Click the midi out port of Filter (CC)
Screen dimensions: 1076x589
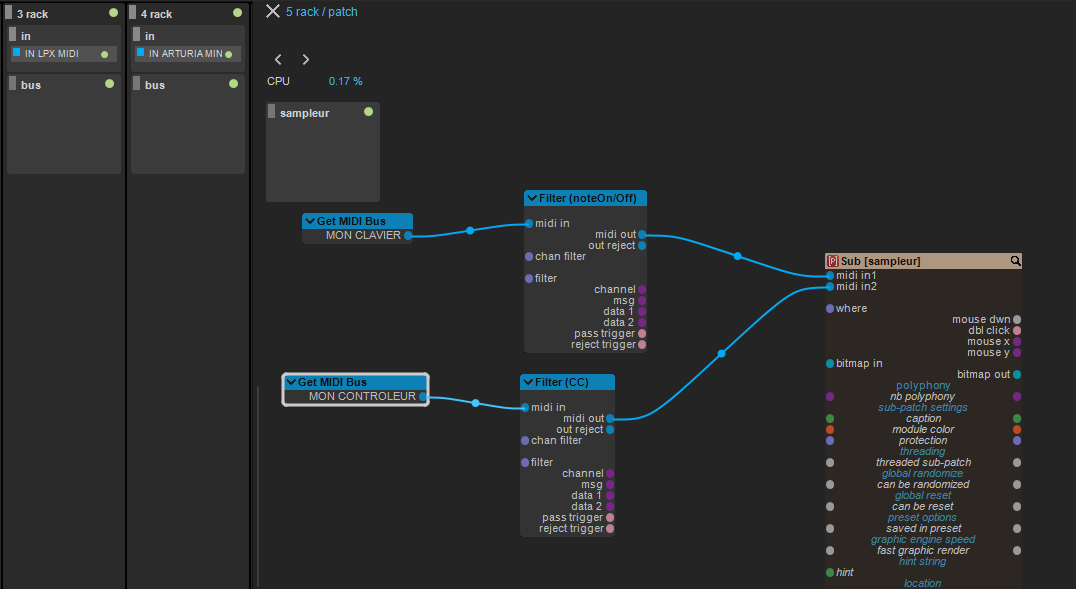pyautogui.click(x=610, y=419)
